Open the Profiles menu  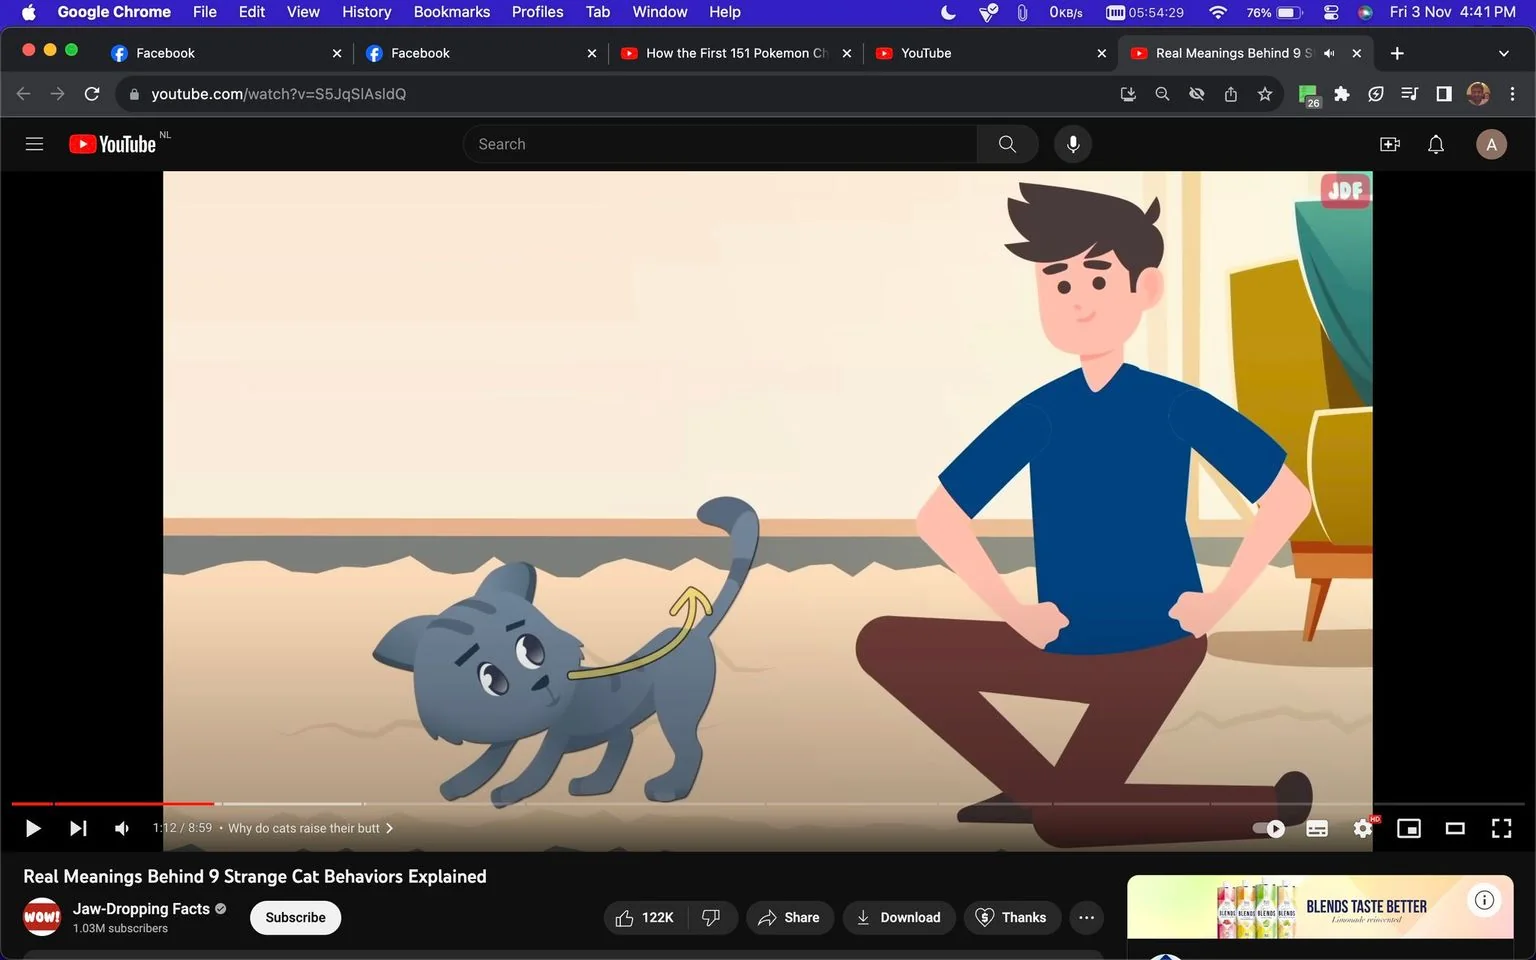pos(537,12)
